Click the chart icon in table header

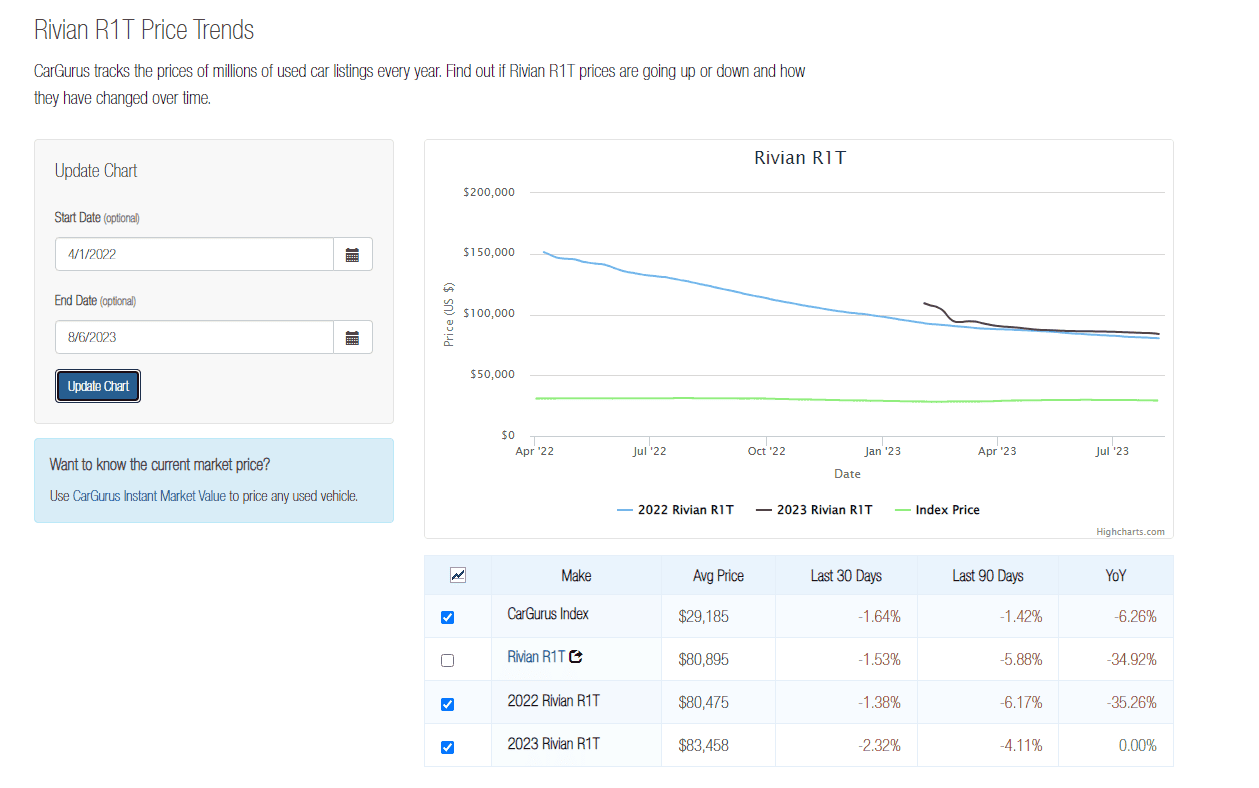(x=458, y=575)
